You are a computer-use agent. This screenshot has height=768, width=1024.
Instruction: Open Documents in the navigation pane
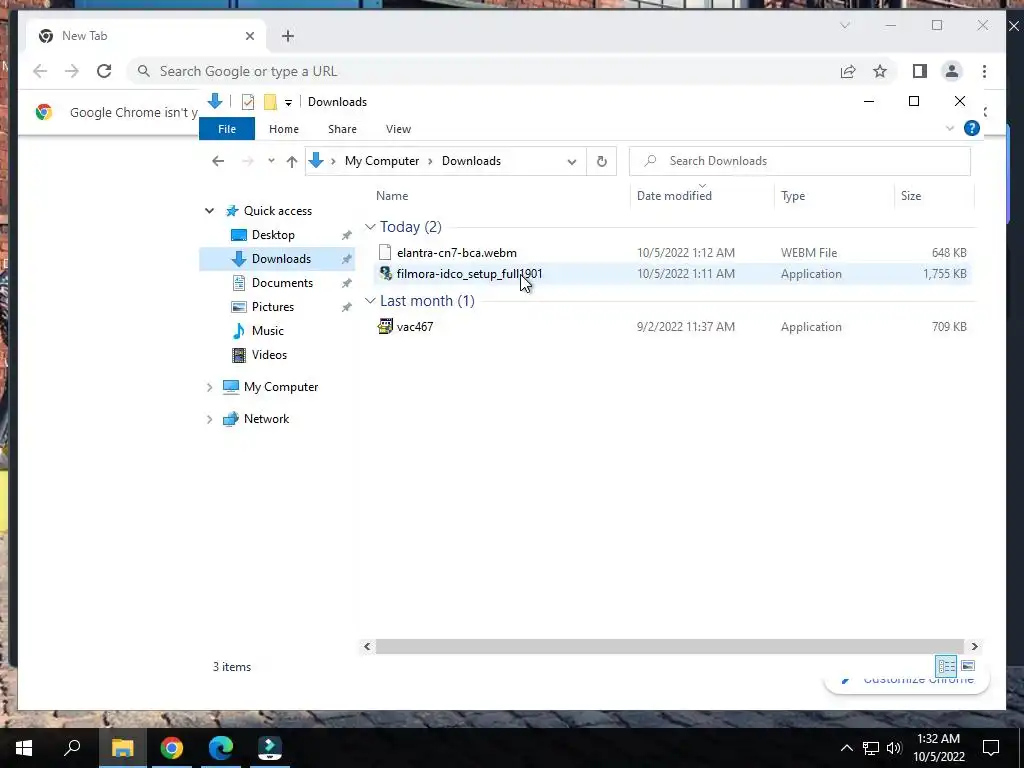coord(282,283)
